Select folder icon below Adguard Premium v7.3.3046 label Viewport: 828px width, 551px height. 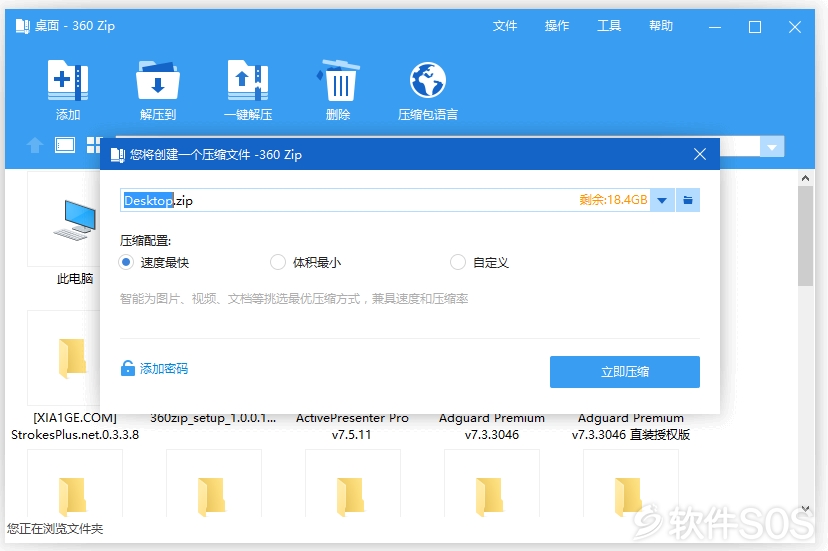click(x=489, y=497)
